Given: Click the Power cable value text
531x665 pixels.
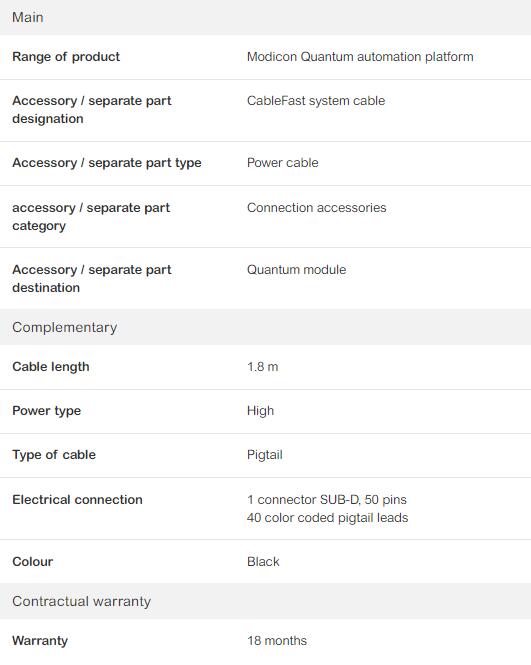Looking at the screenshot, I should pyautogui.click(x=282, y=163).
